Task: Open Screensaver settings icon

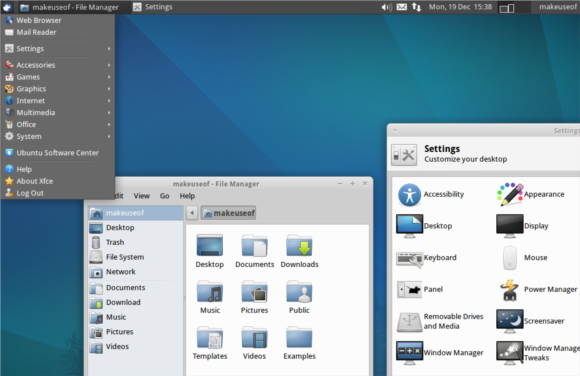Action: click(x=510, y=321)
